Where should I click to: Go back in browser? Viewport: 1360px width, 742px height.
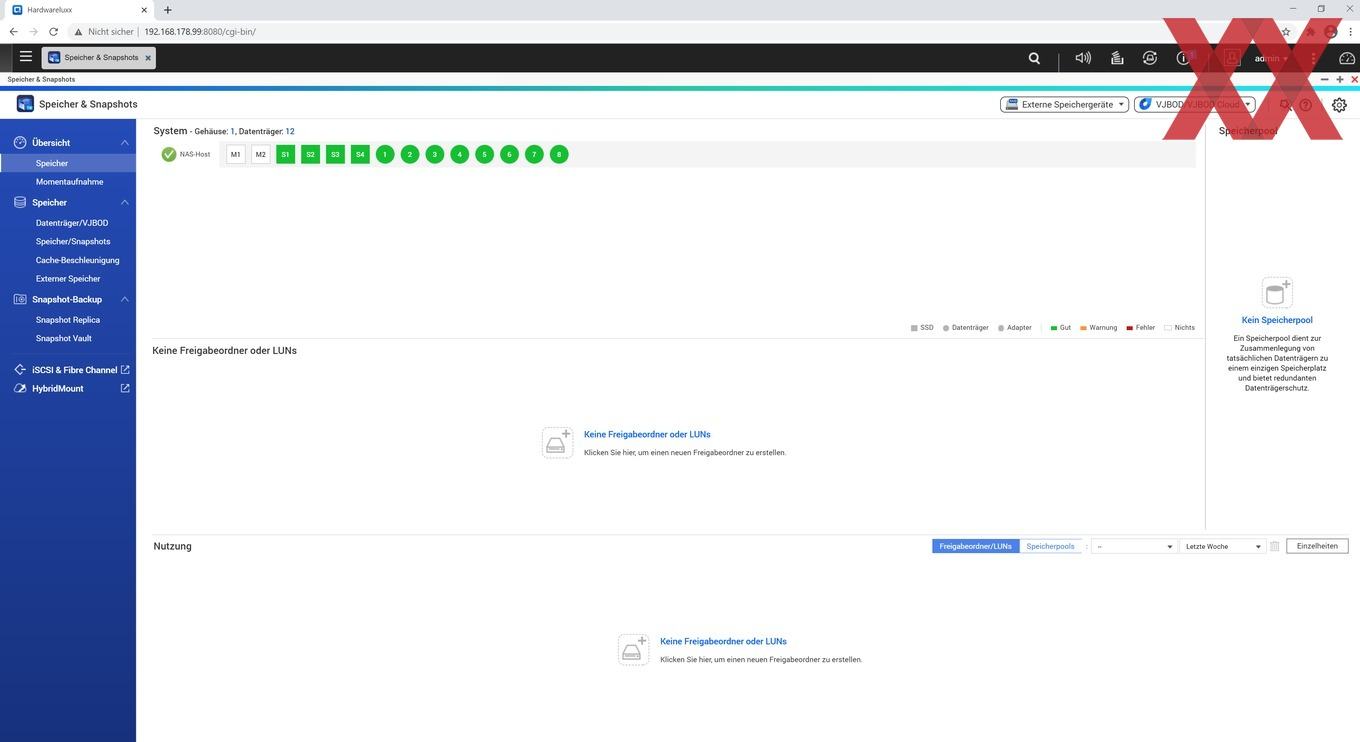13,31
